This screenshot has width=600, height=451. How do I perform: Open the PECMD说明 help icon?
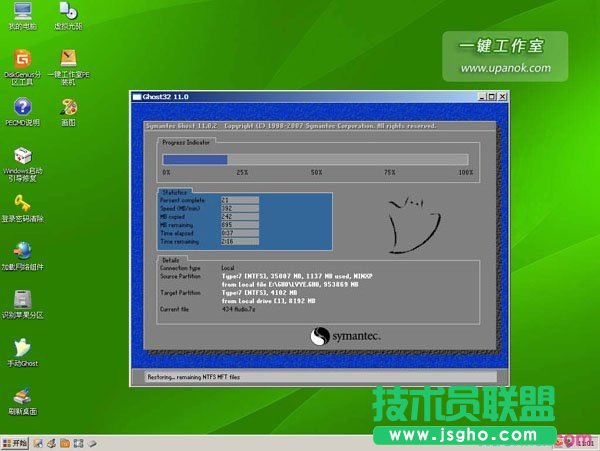coord(22,112)
